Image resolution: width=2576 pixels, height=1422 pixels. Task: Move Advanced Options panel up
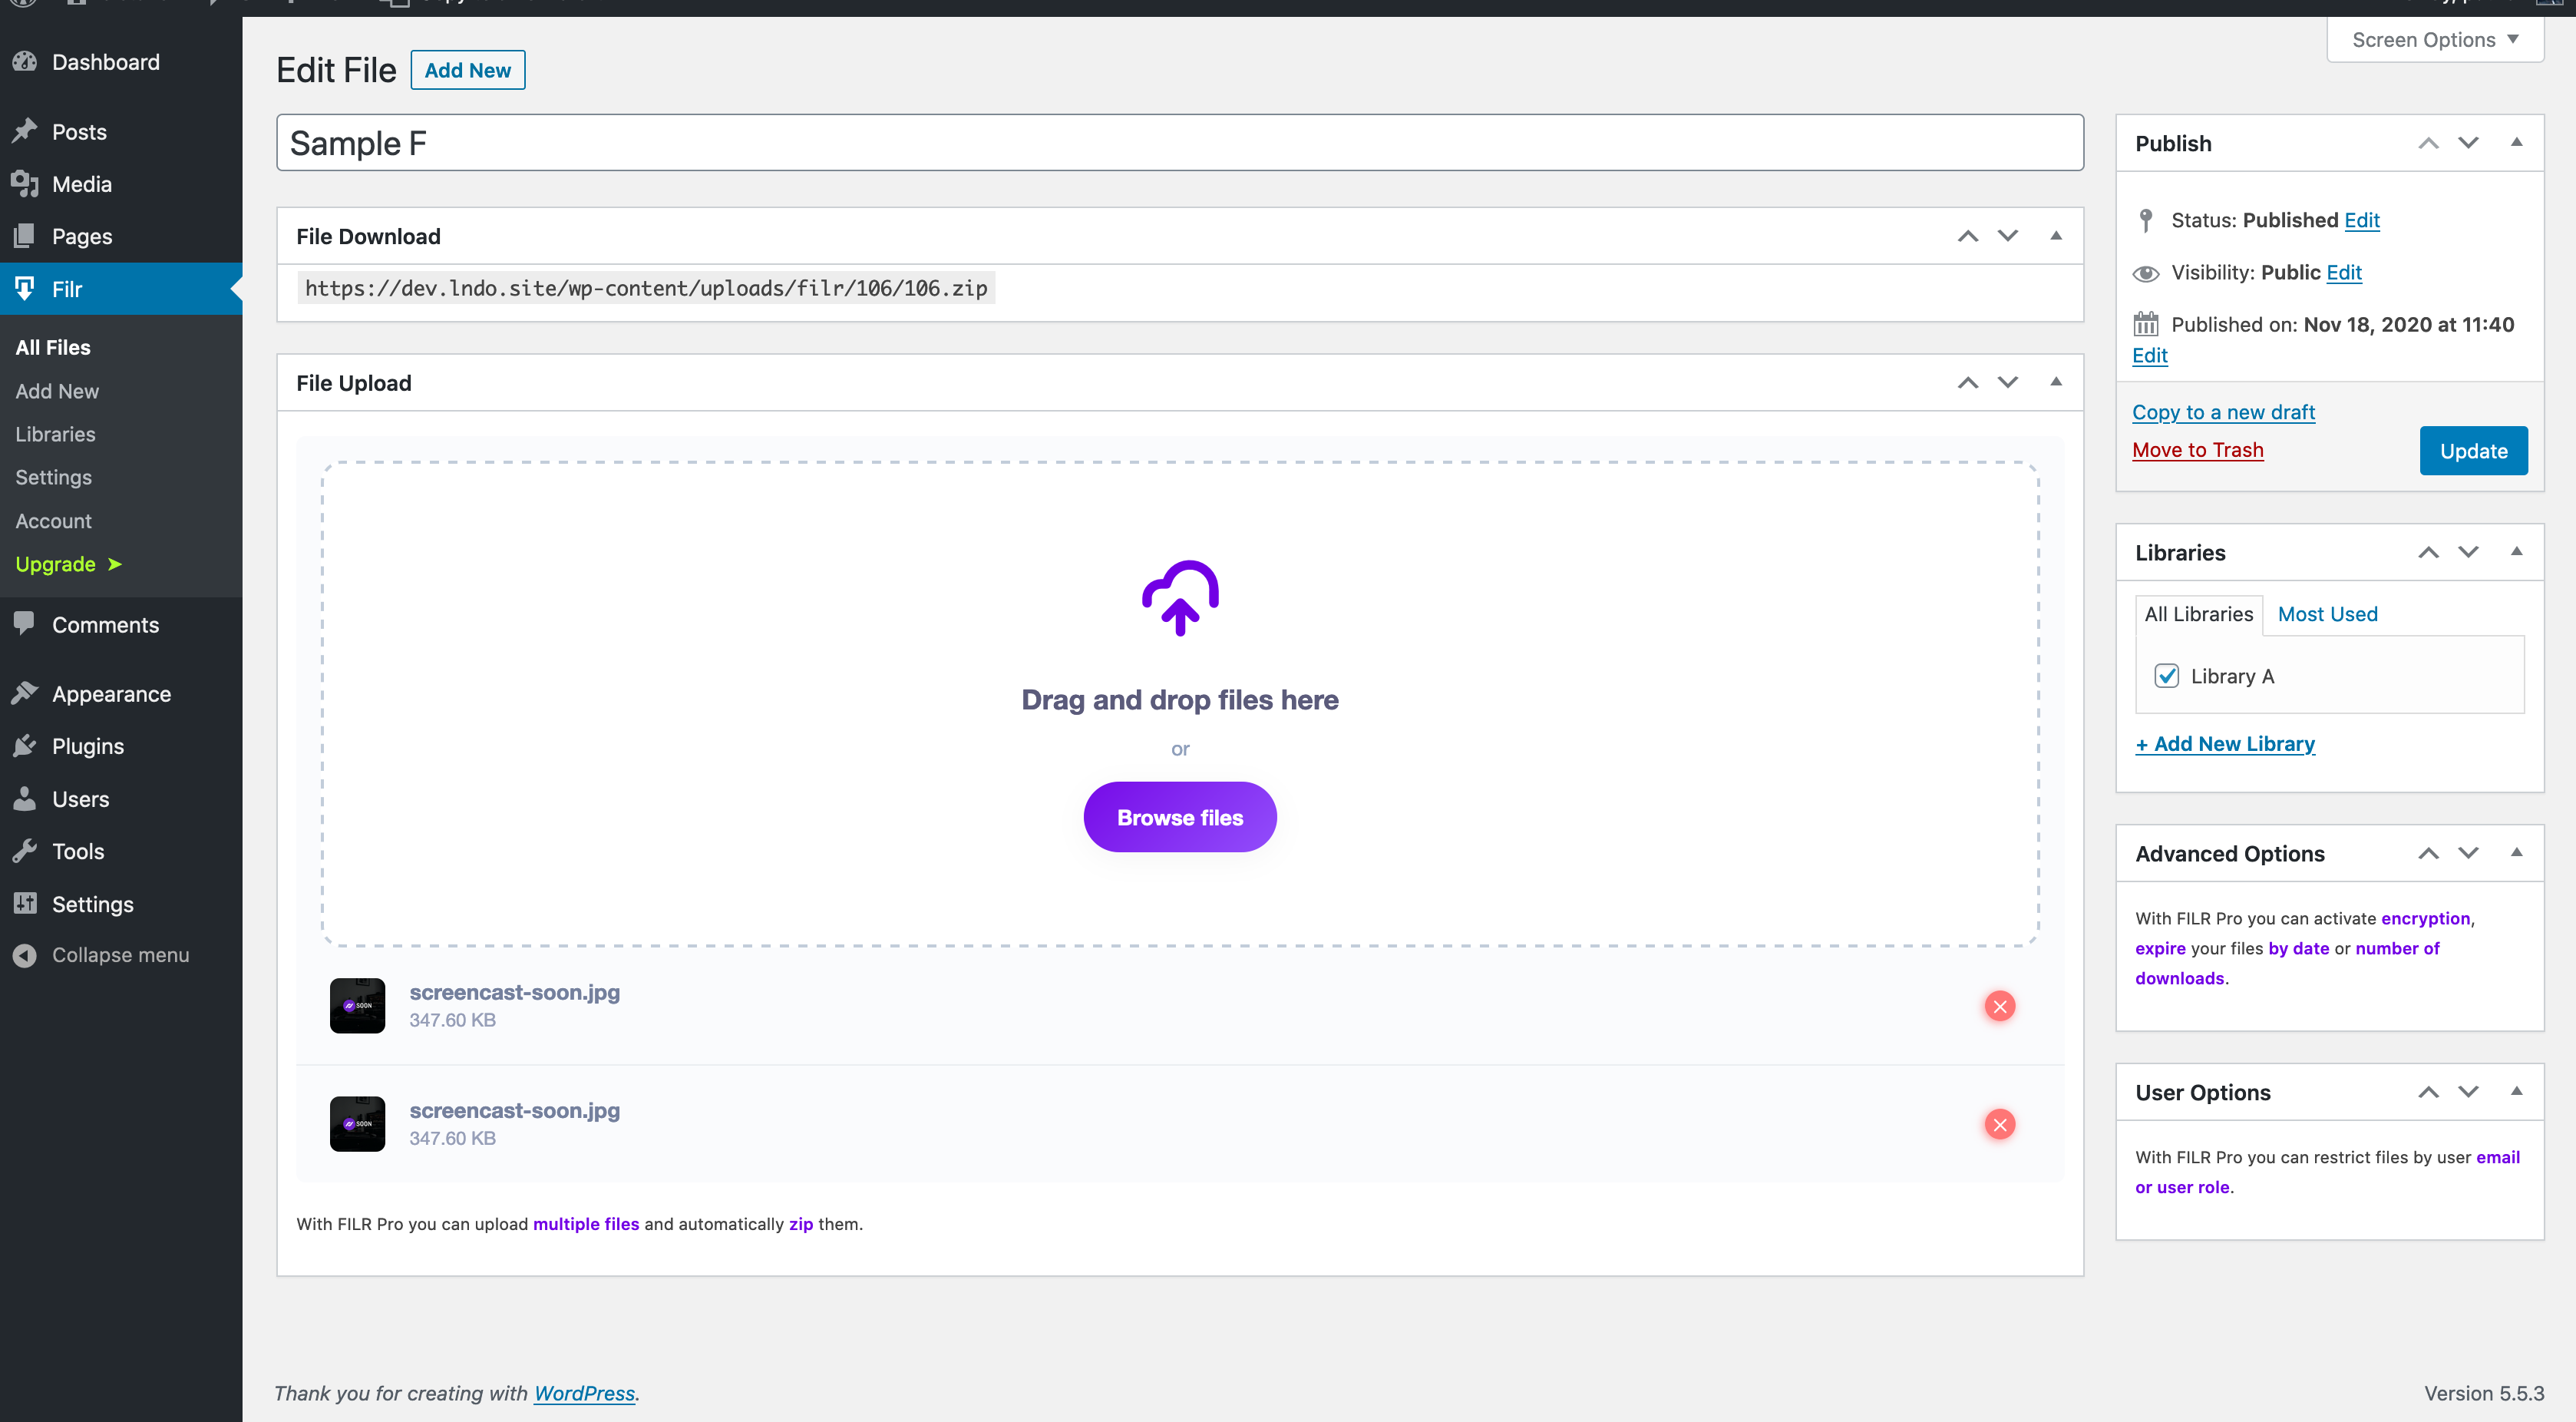(x=2428, y=853)
